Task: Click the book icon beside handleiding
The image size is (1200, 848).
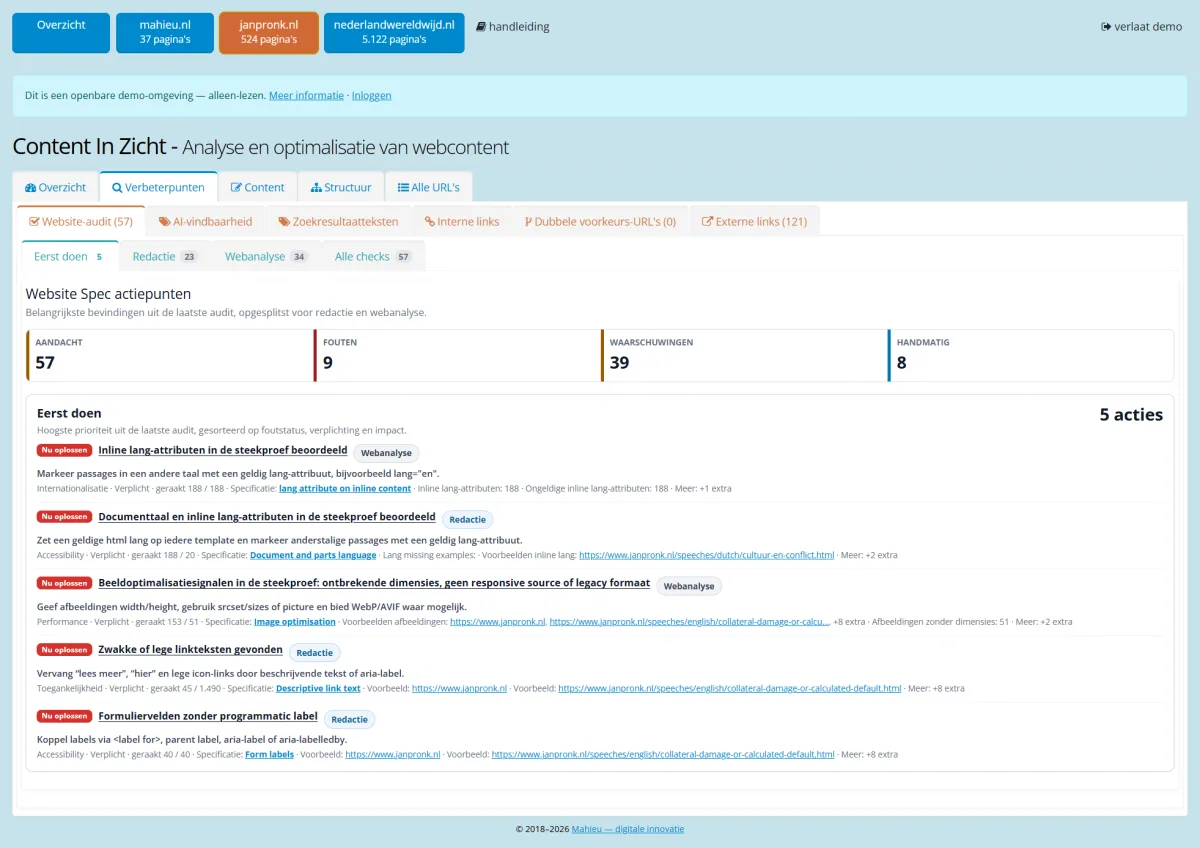Action: pyautogui.click(x=481, y=27)
